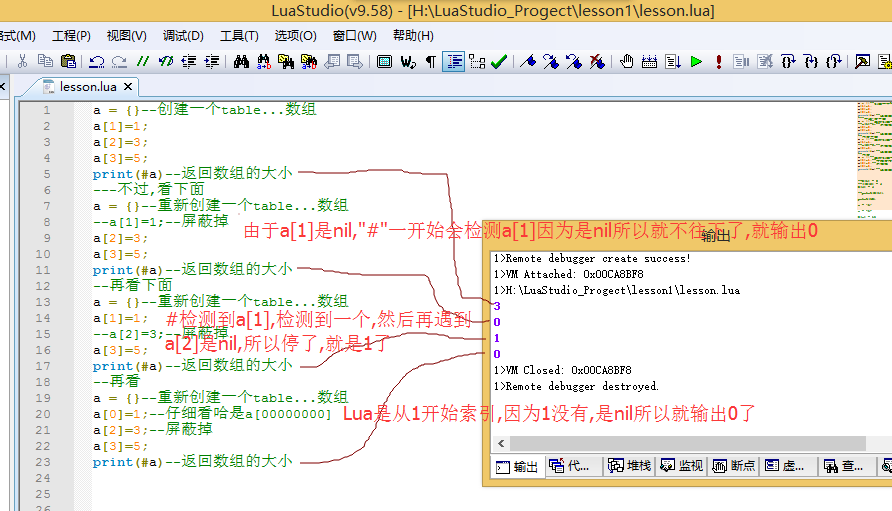
Task: Click the output panel scroll-left arrow
Action: click(x=501, y=443)
